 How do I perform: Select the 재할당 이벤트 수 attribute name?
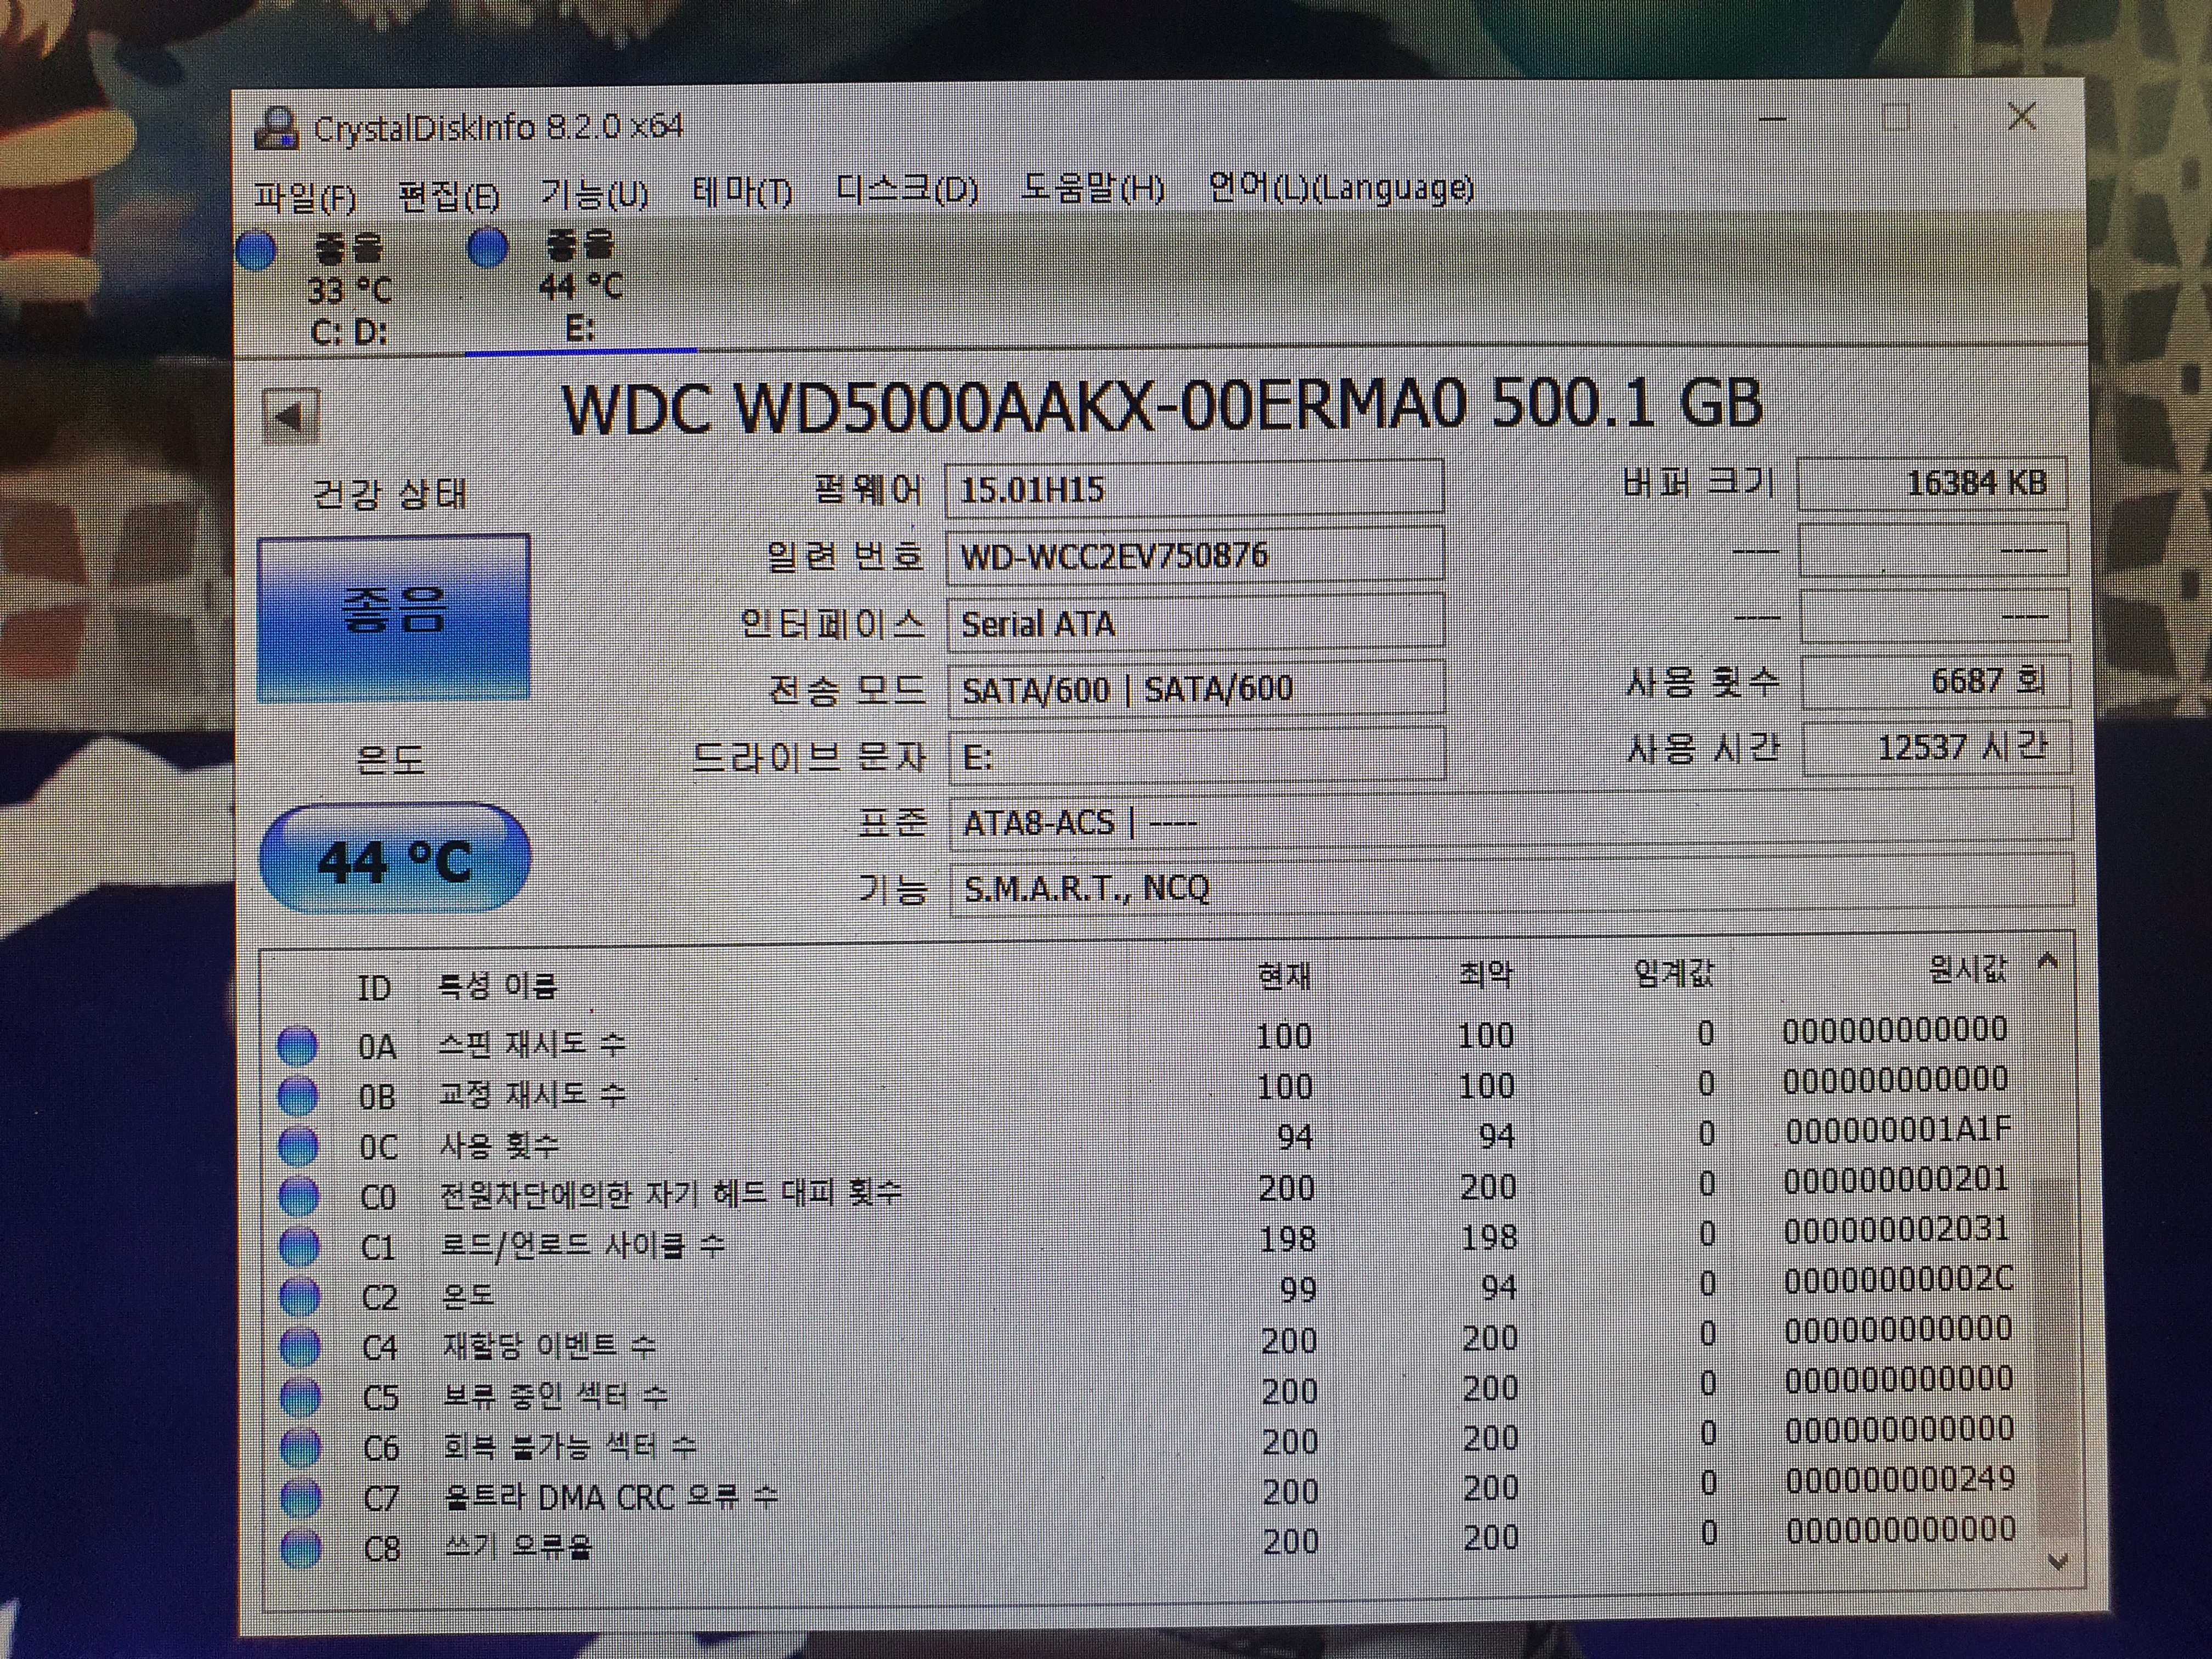(x=549, y=1346)
